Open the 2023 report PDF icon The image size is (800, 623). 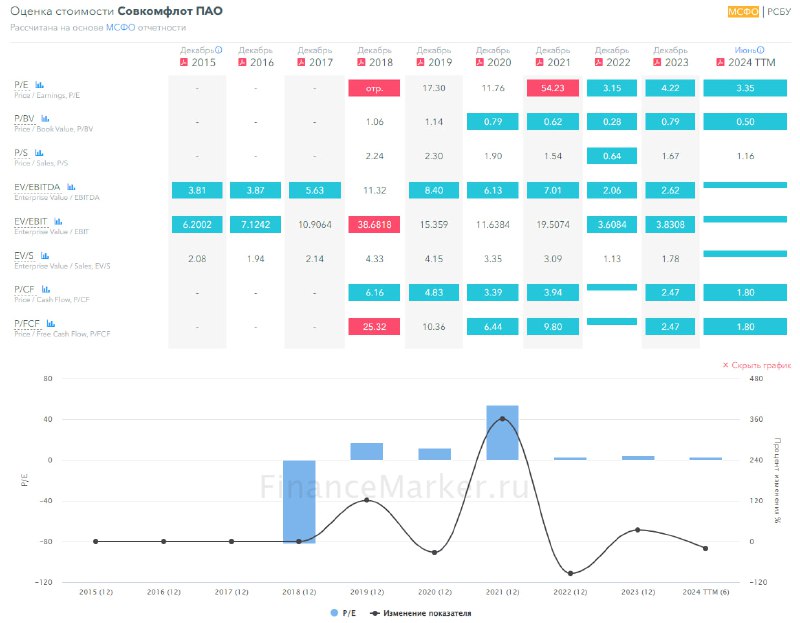(657, 62)
